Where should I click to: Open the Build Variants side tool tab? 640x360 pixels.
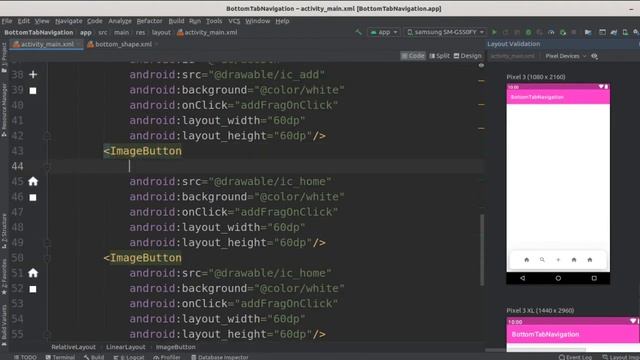pos(4,325)
